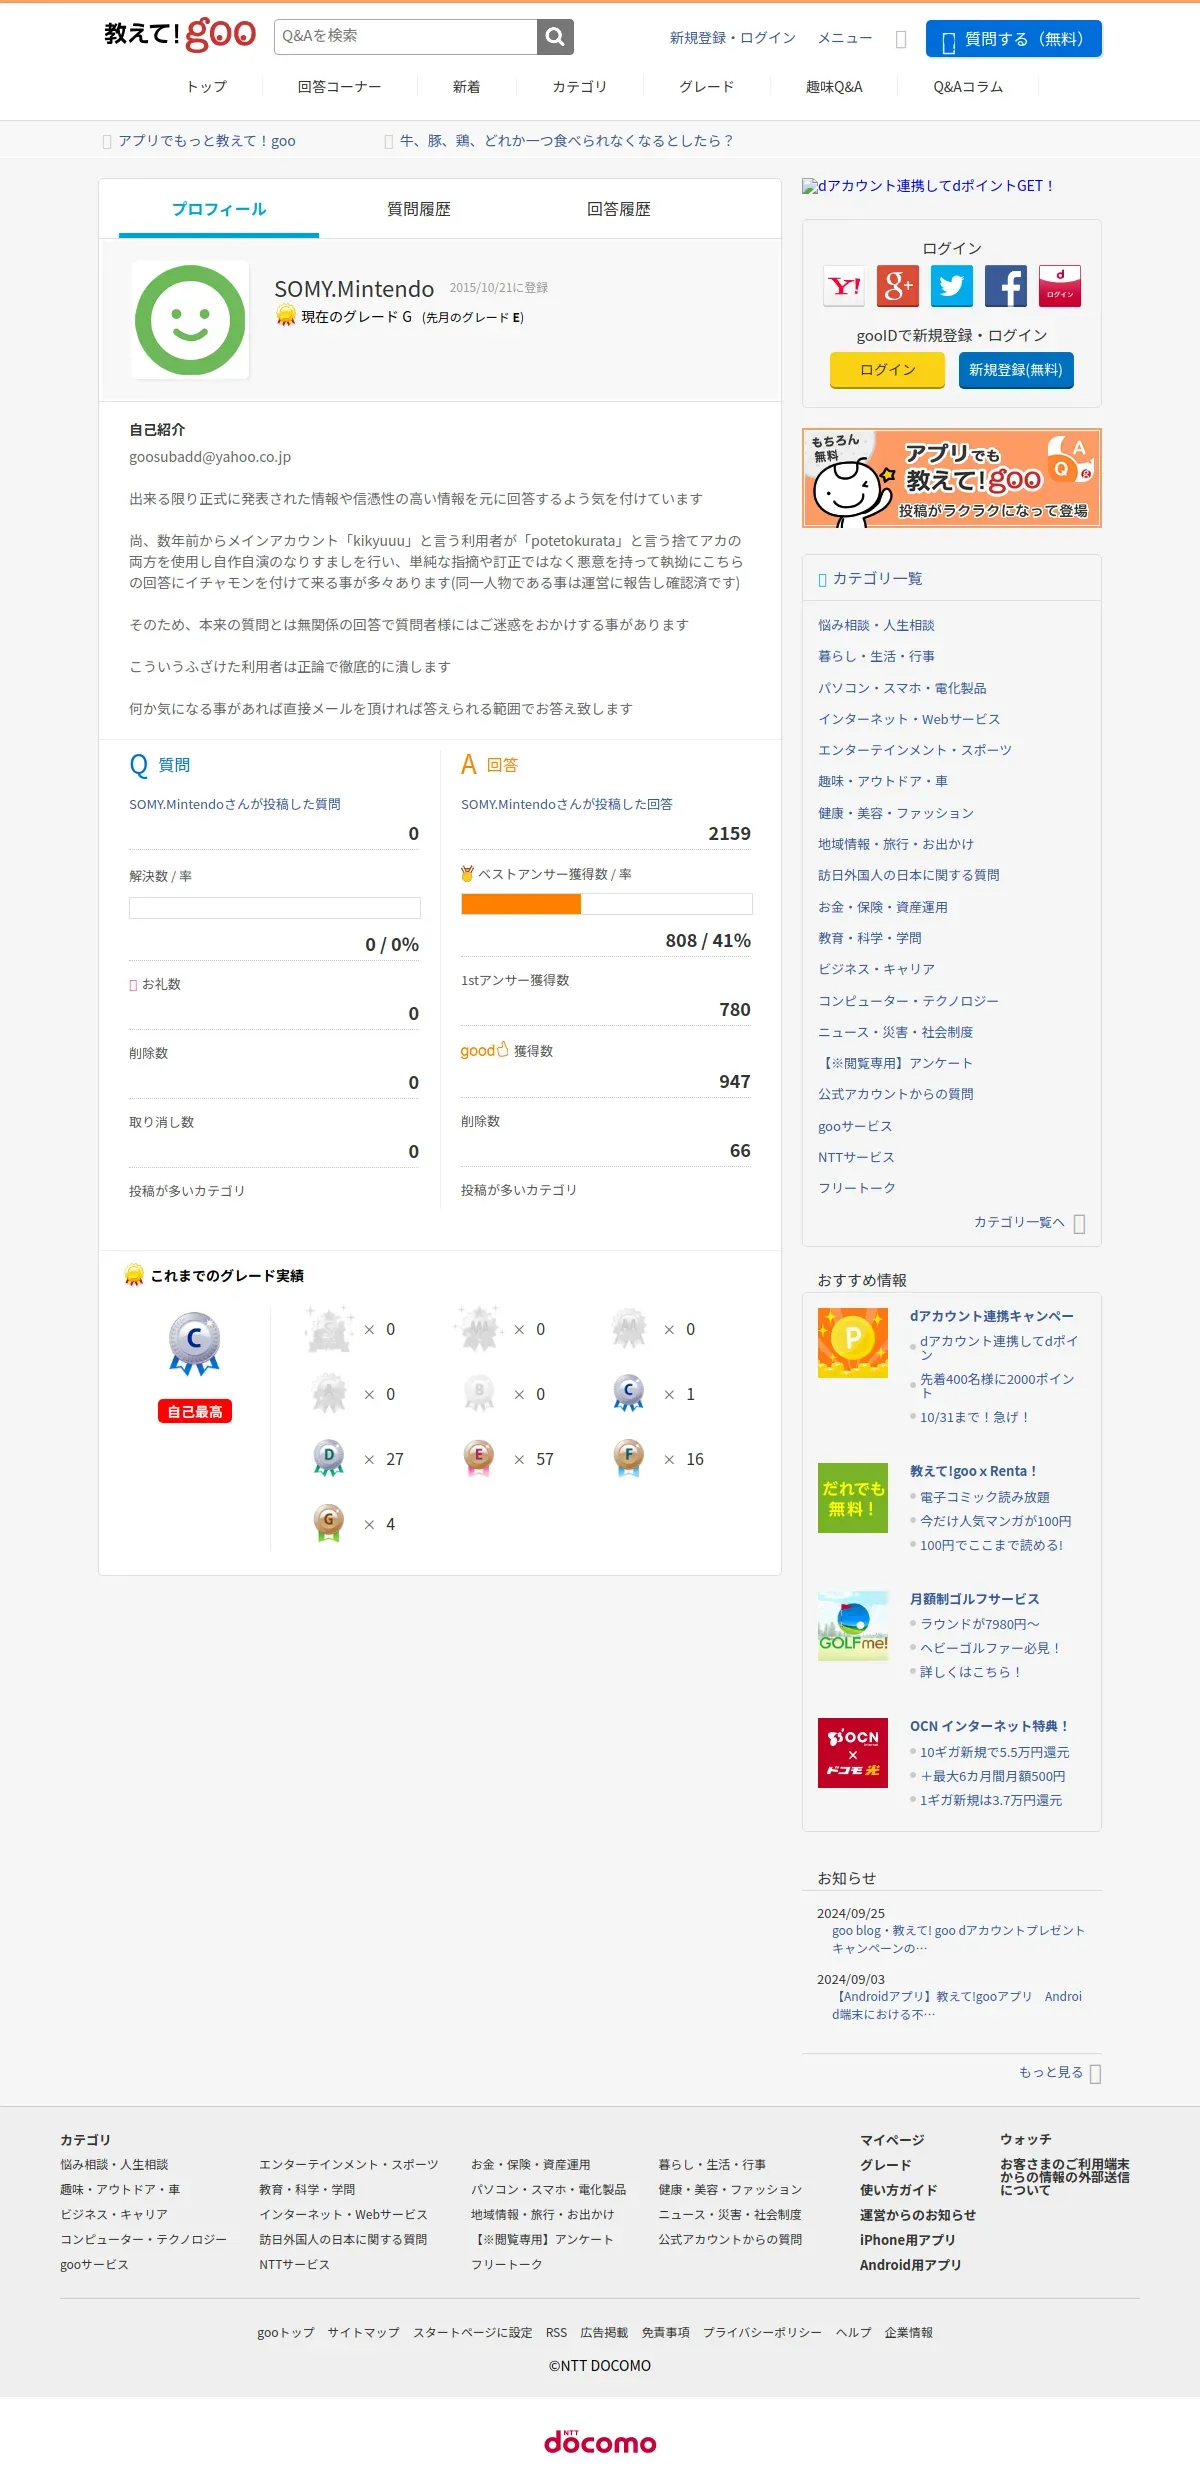Click the empty 解決数/率 progress bar
Screen dimensions: 1200x2488
click(275, 908)
